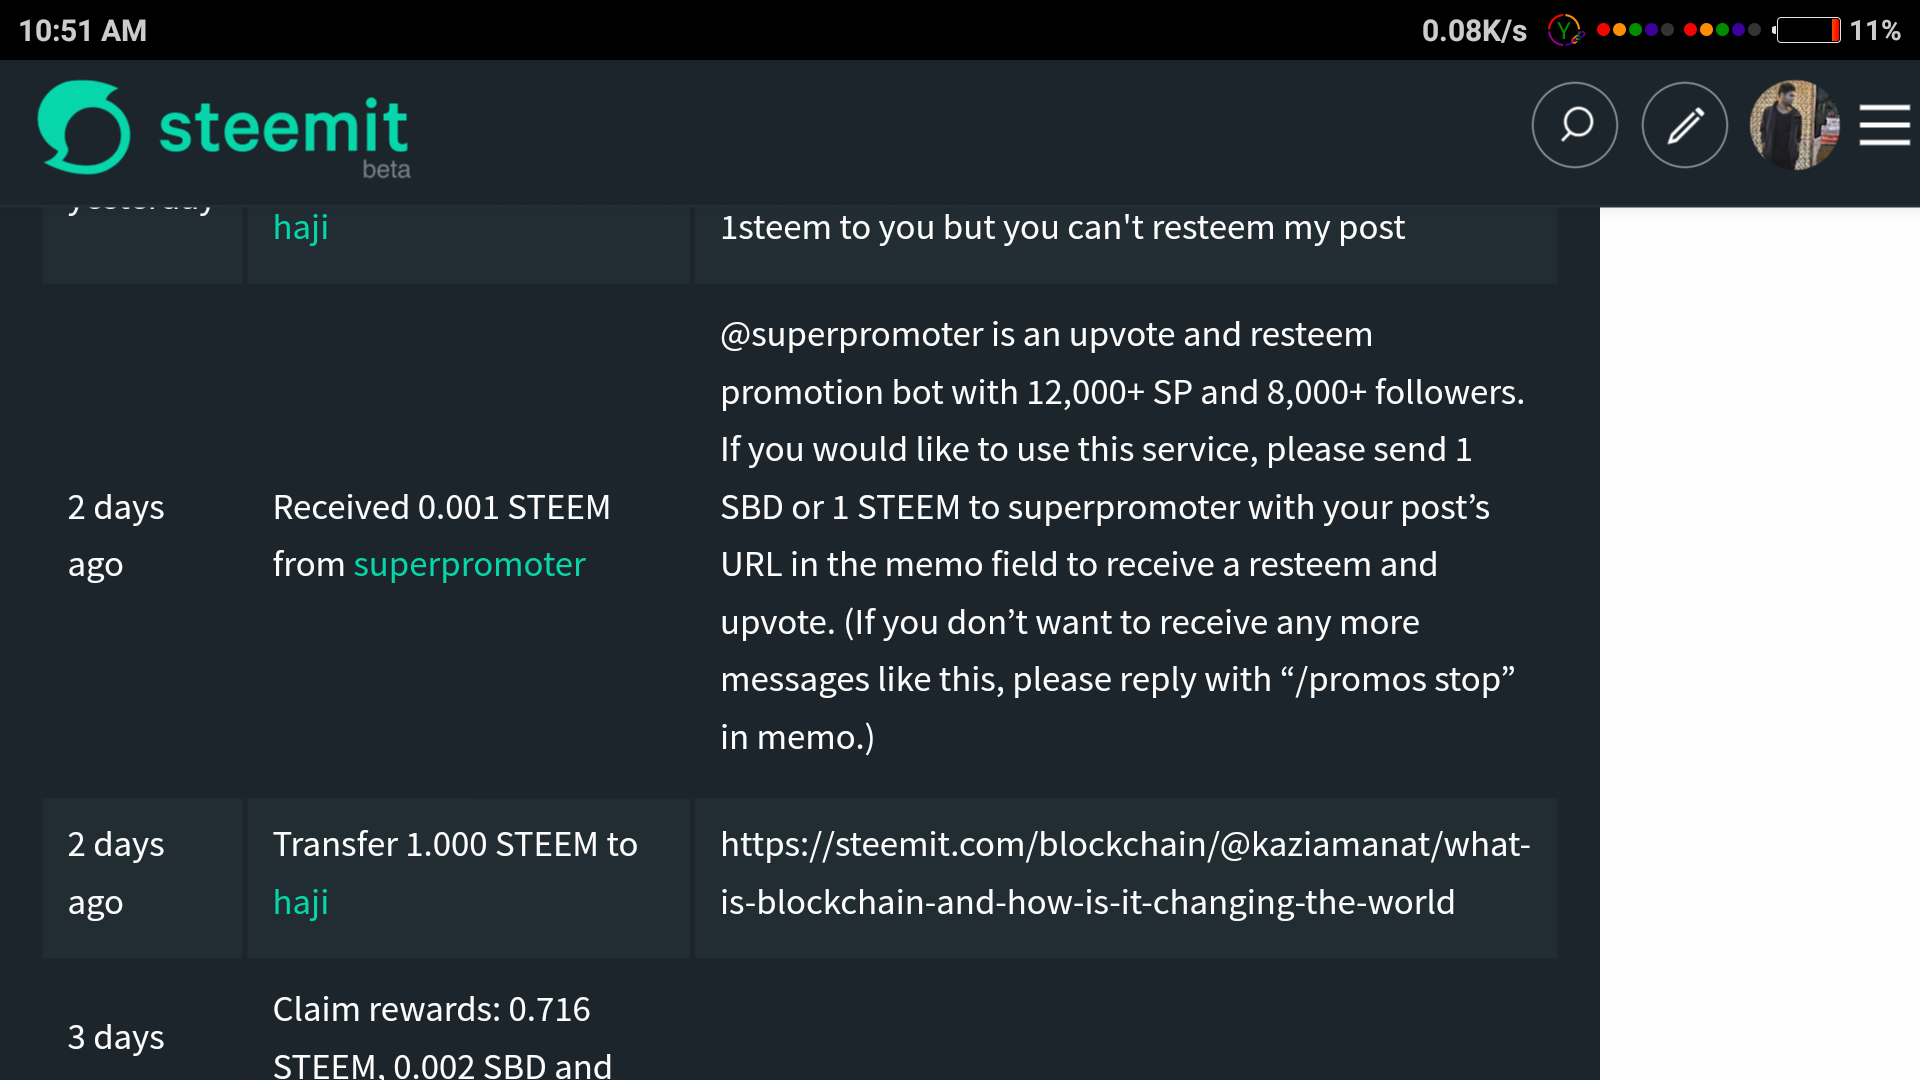Open search with the magnifier icon

click(x=1575, y=125)
